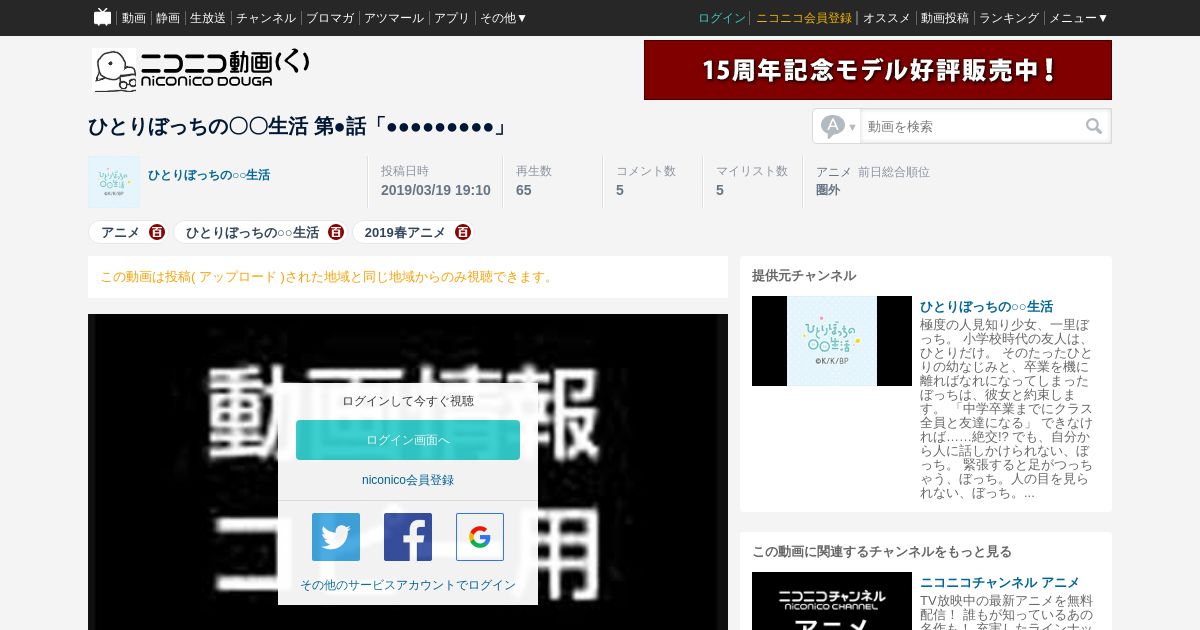Log in with the Twitter icon
The height and width of the screenshot is (630, 1200).
(336, 537)
